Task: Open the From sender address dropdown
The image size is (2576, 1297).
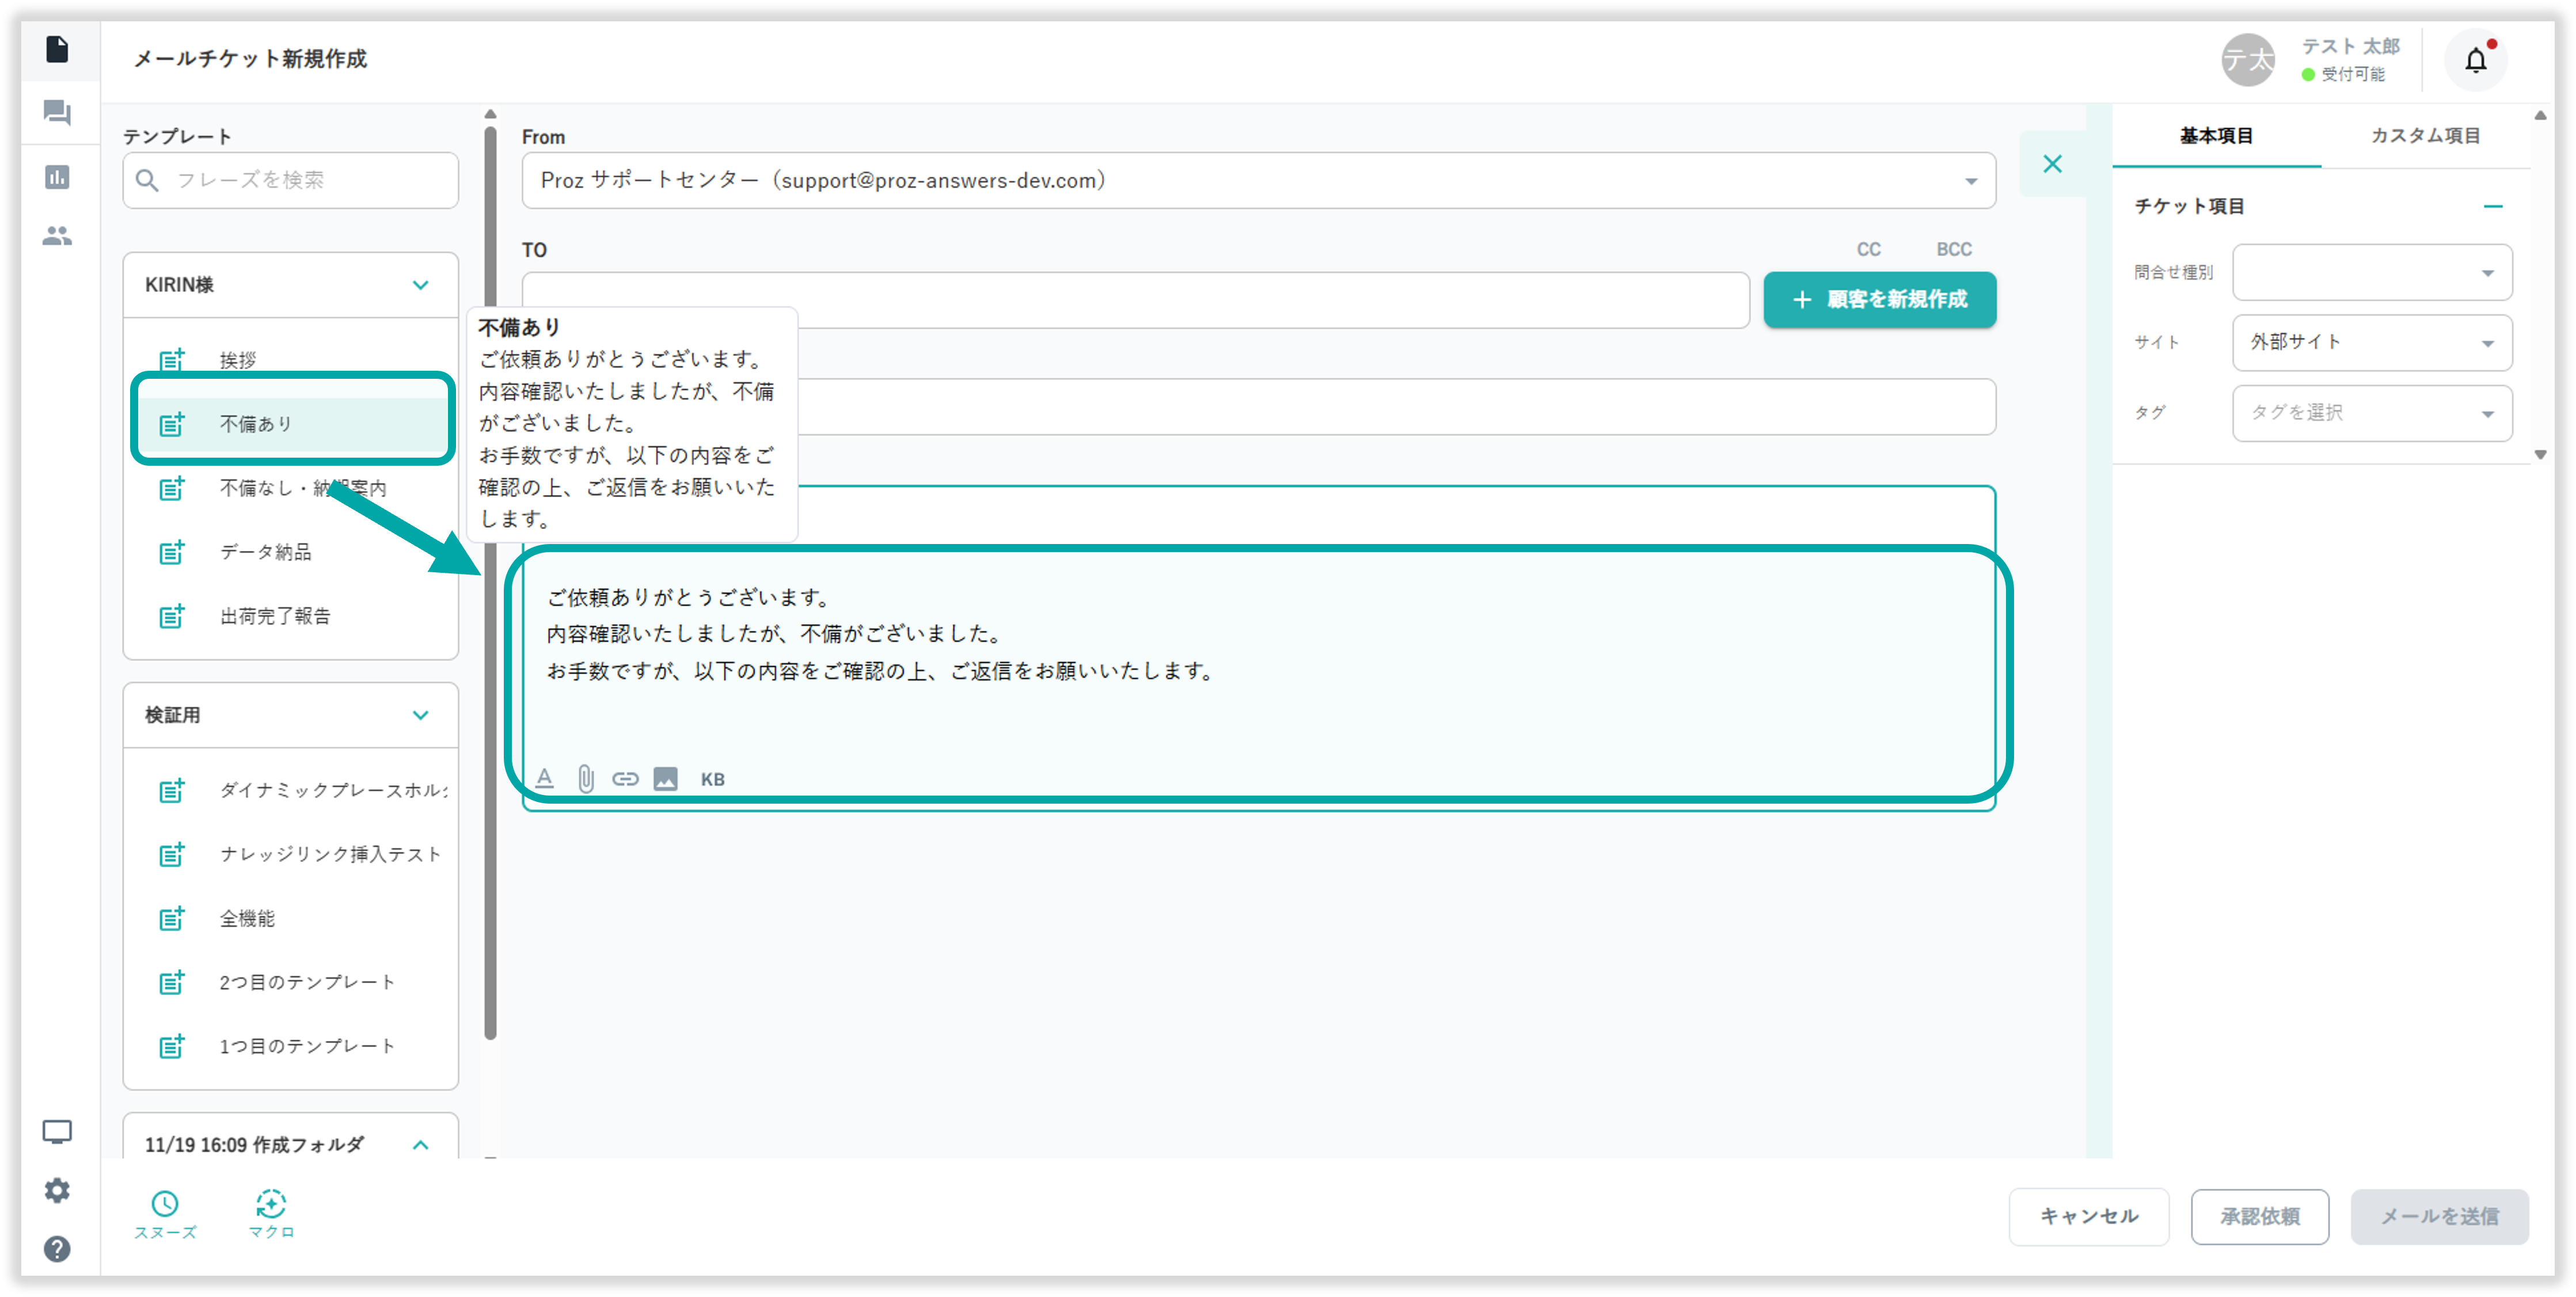Action: click(1258, 180)
